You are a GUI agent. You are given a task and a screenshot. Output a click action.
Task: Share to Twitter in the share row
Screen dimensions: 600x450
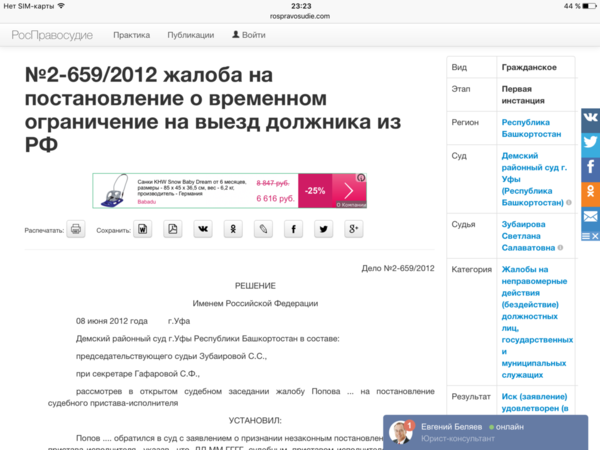point(323,229)
